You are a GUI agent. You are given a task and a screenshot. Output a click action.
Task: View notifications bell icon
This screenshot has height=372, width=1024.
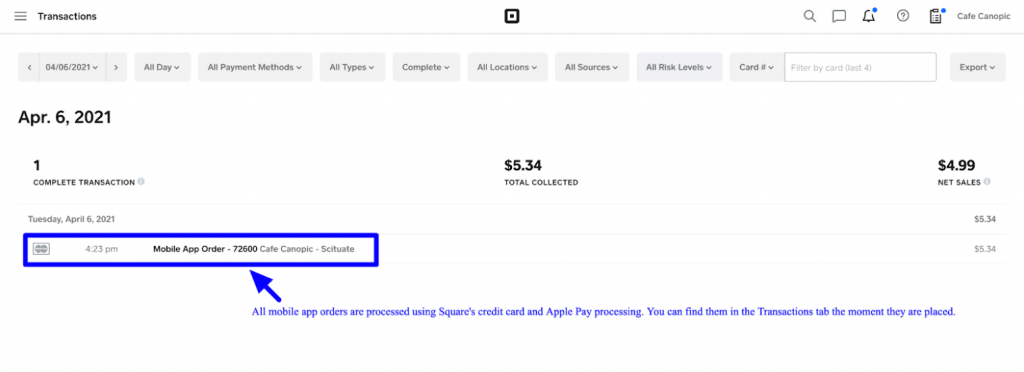click(x=869, y=16)
